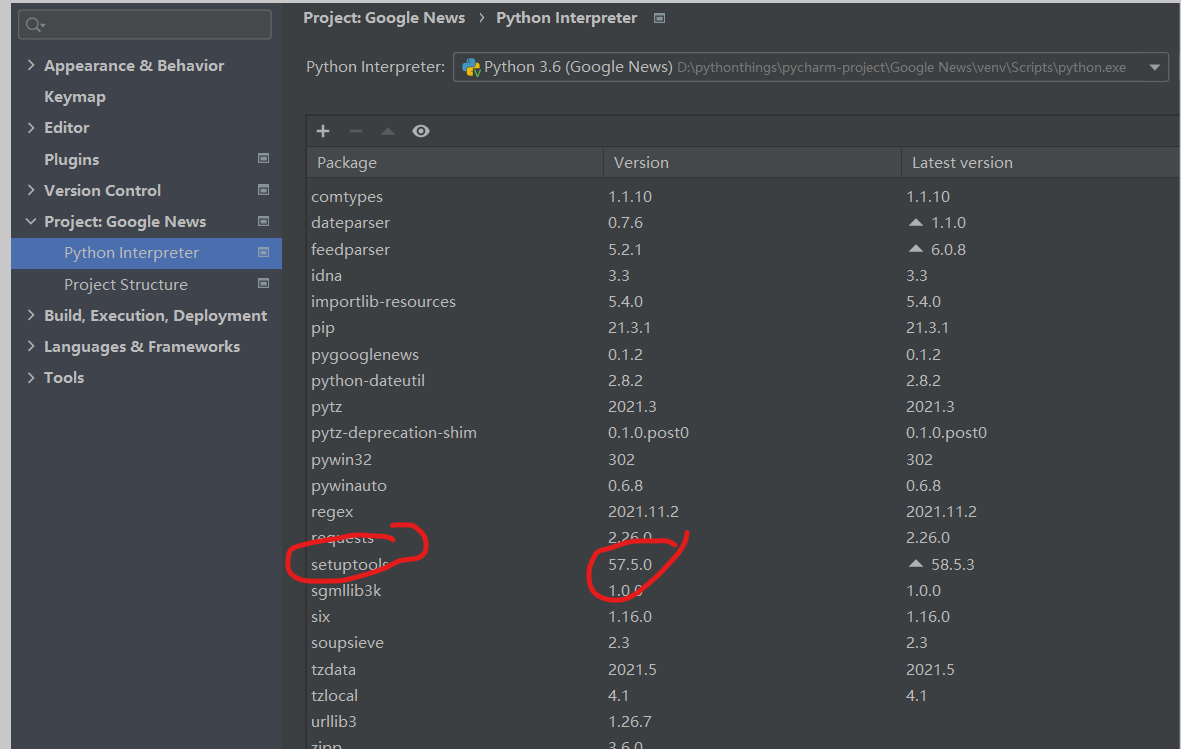Click setuptools version 57.5.0 cell
The image size is (1181, 749).
tap(630, 564)
